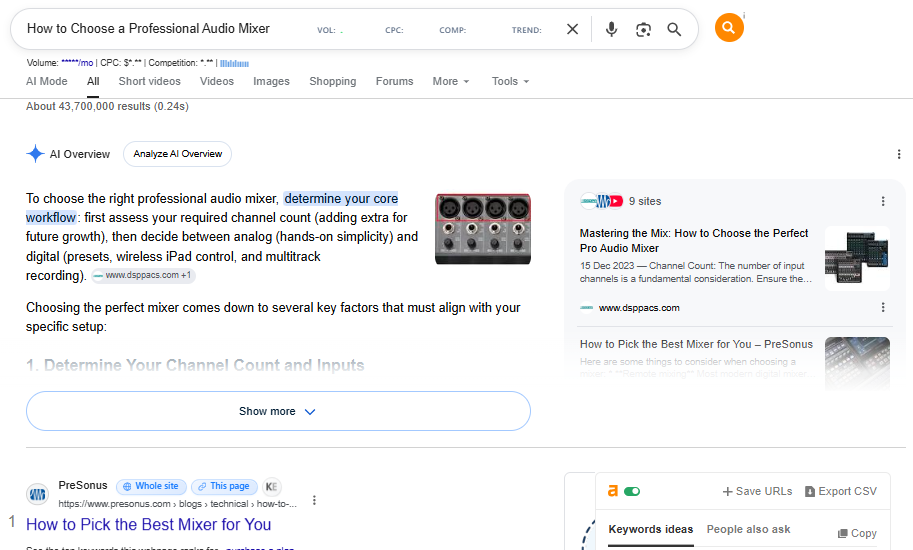Click the Whole site button

151,486
